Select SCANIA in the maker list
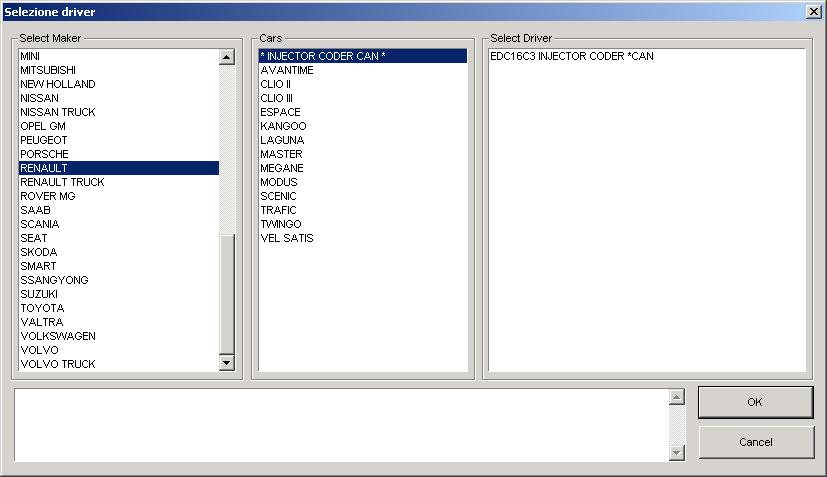Image resolution: width=827 pixels, height=477 pixels. click(119, 224)
